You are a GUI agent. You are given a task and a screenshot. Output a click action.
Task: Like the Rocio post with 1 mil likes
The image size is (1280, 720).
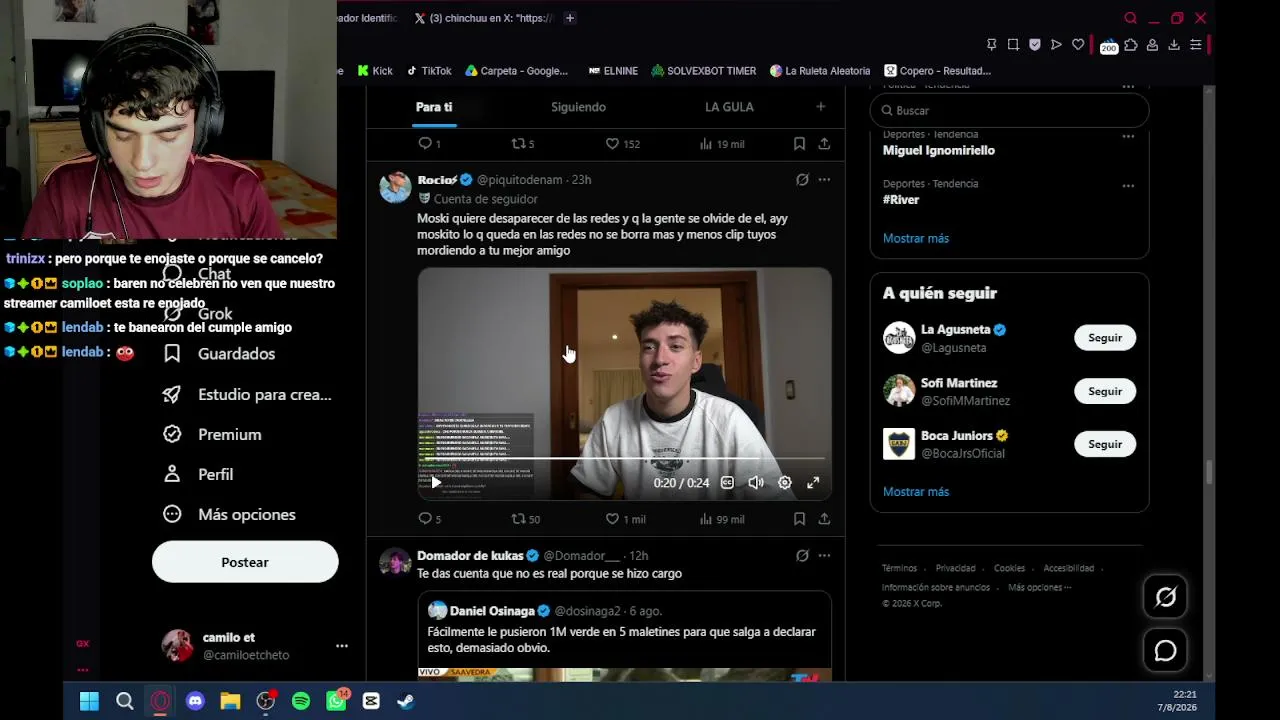[625, 519]
